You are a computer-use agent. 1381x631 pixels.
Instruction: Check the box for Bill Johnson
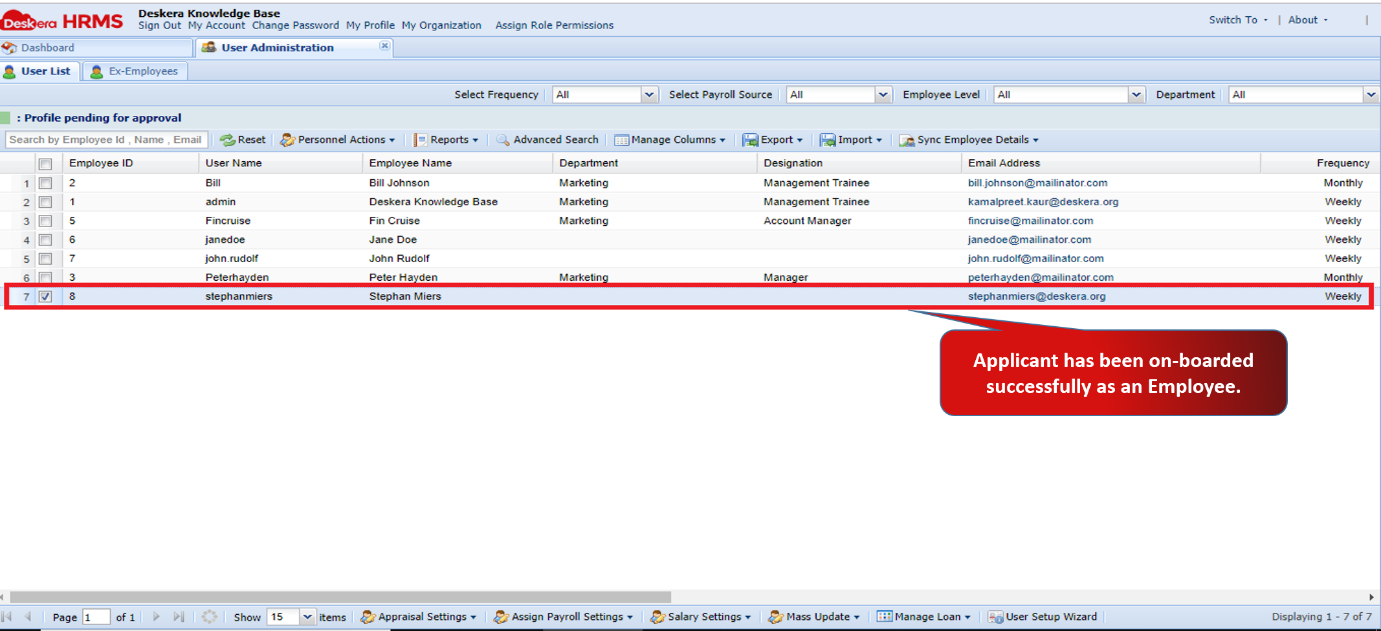45,183
